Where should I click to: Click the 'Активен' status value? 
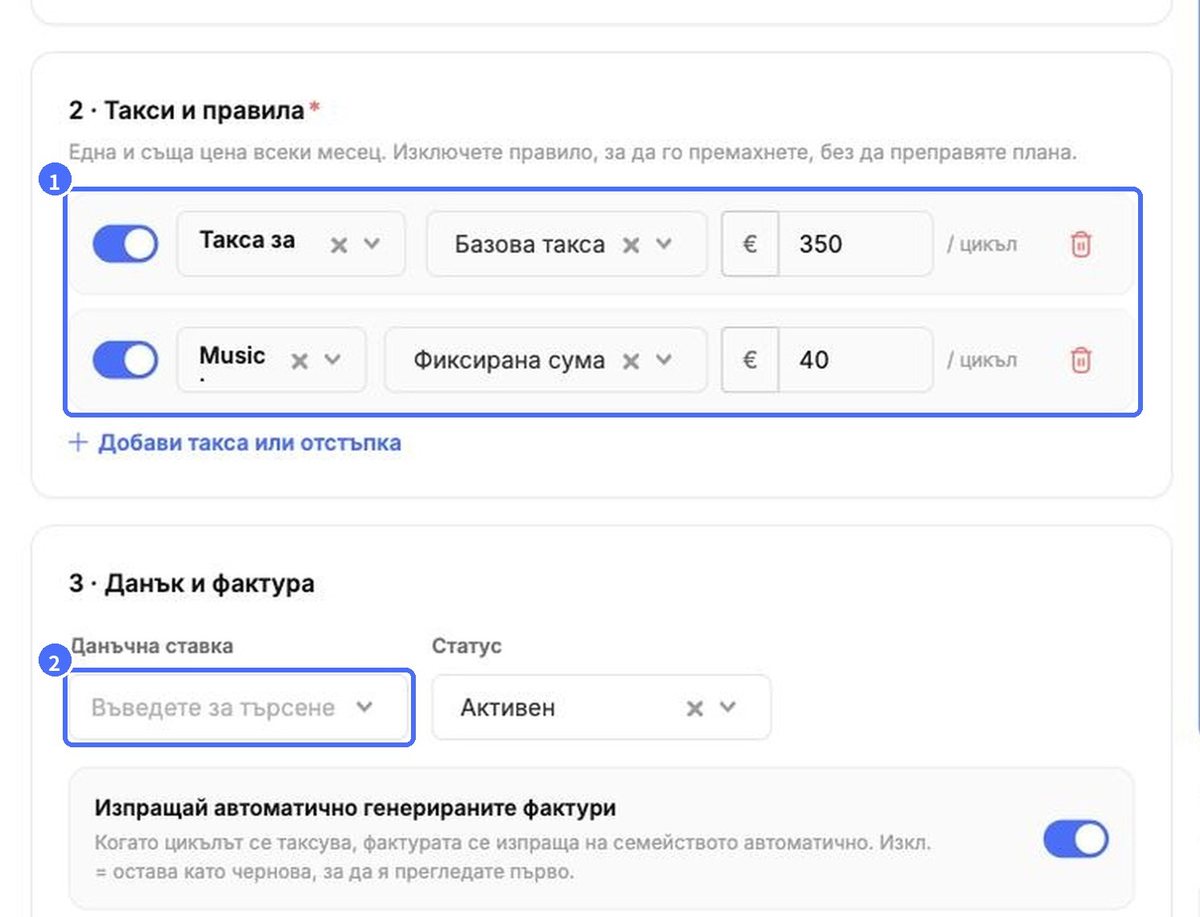[x=508, y=708]
